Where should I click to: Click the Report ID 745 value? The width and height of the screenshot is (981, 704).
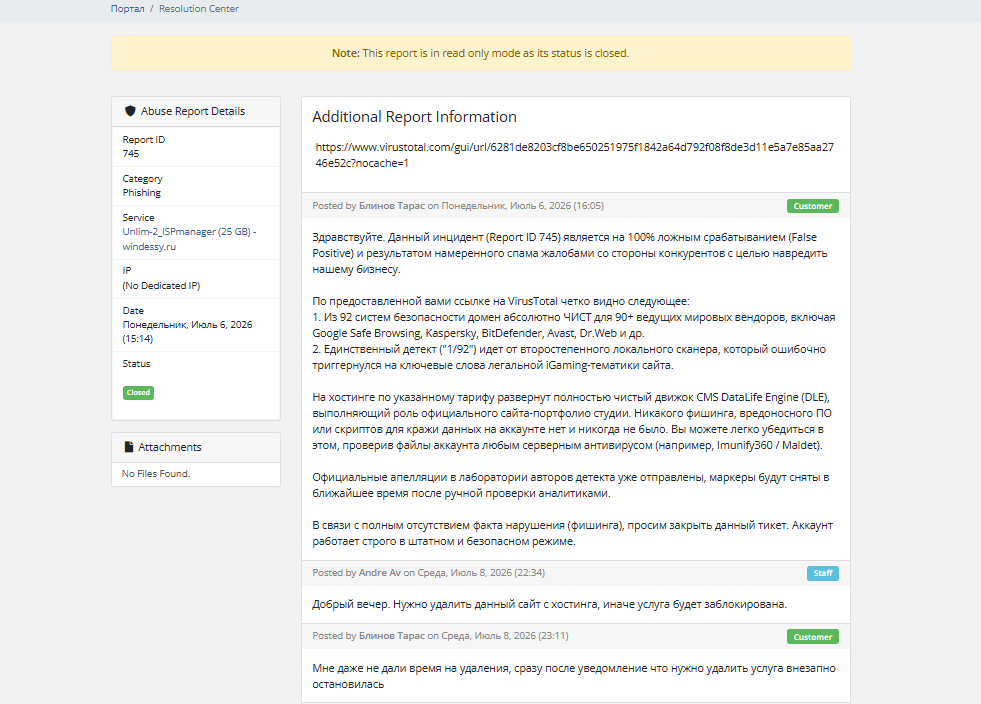click(131, 154)
